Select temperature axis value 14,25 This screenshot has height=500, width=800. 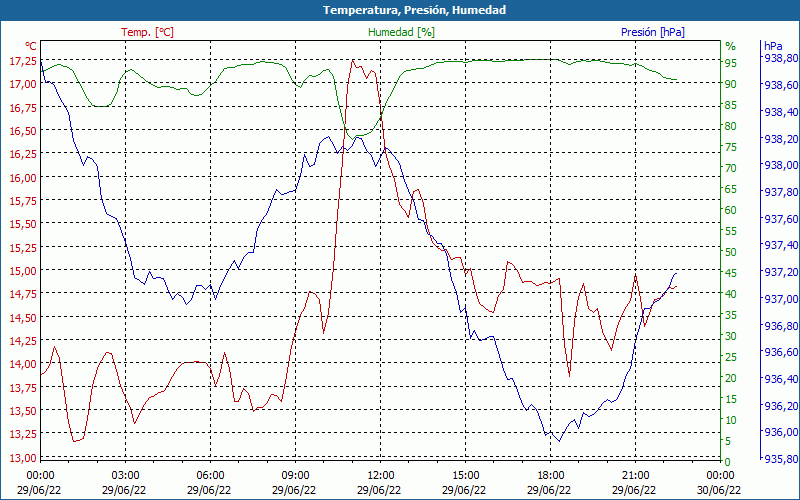click(x=23, y=341)
